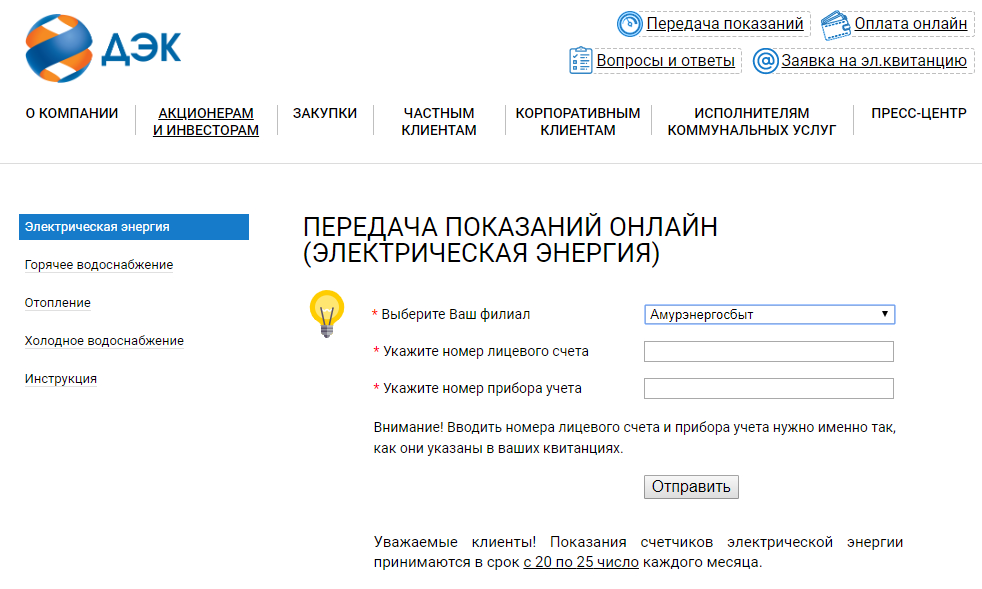Open Вопросы и ответы link
Viewport: 982px width, 589px height.
click(x=665, y=61)
